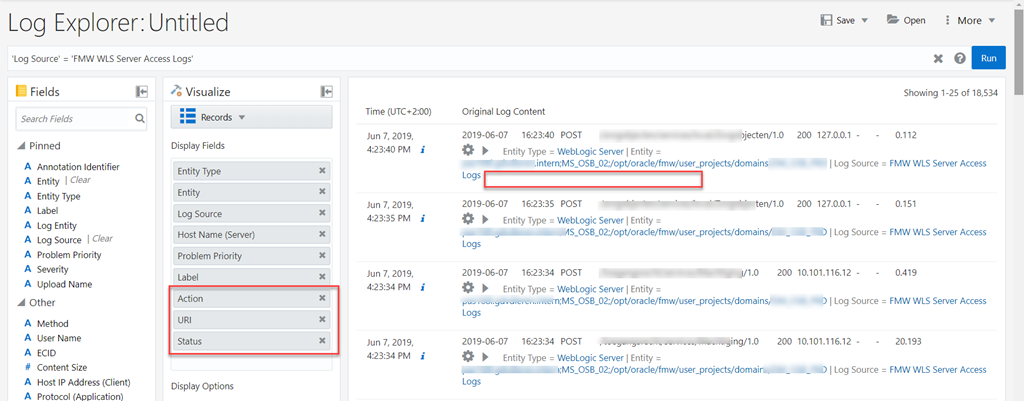
Task: Expand first log record with play arrow
Action: pos(486,150)
